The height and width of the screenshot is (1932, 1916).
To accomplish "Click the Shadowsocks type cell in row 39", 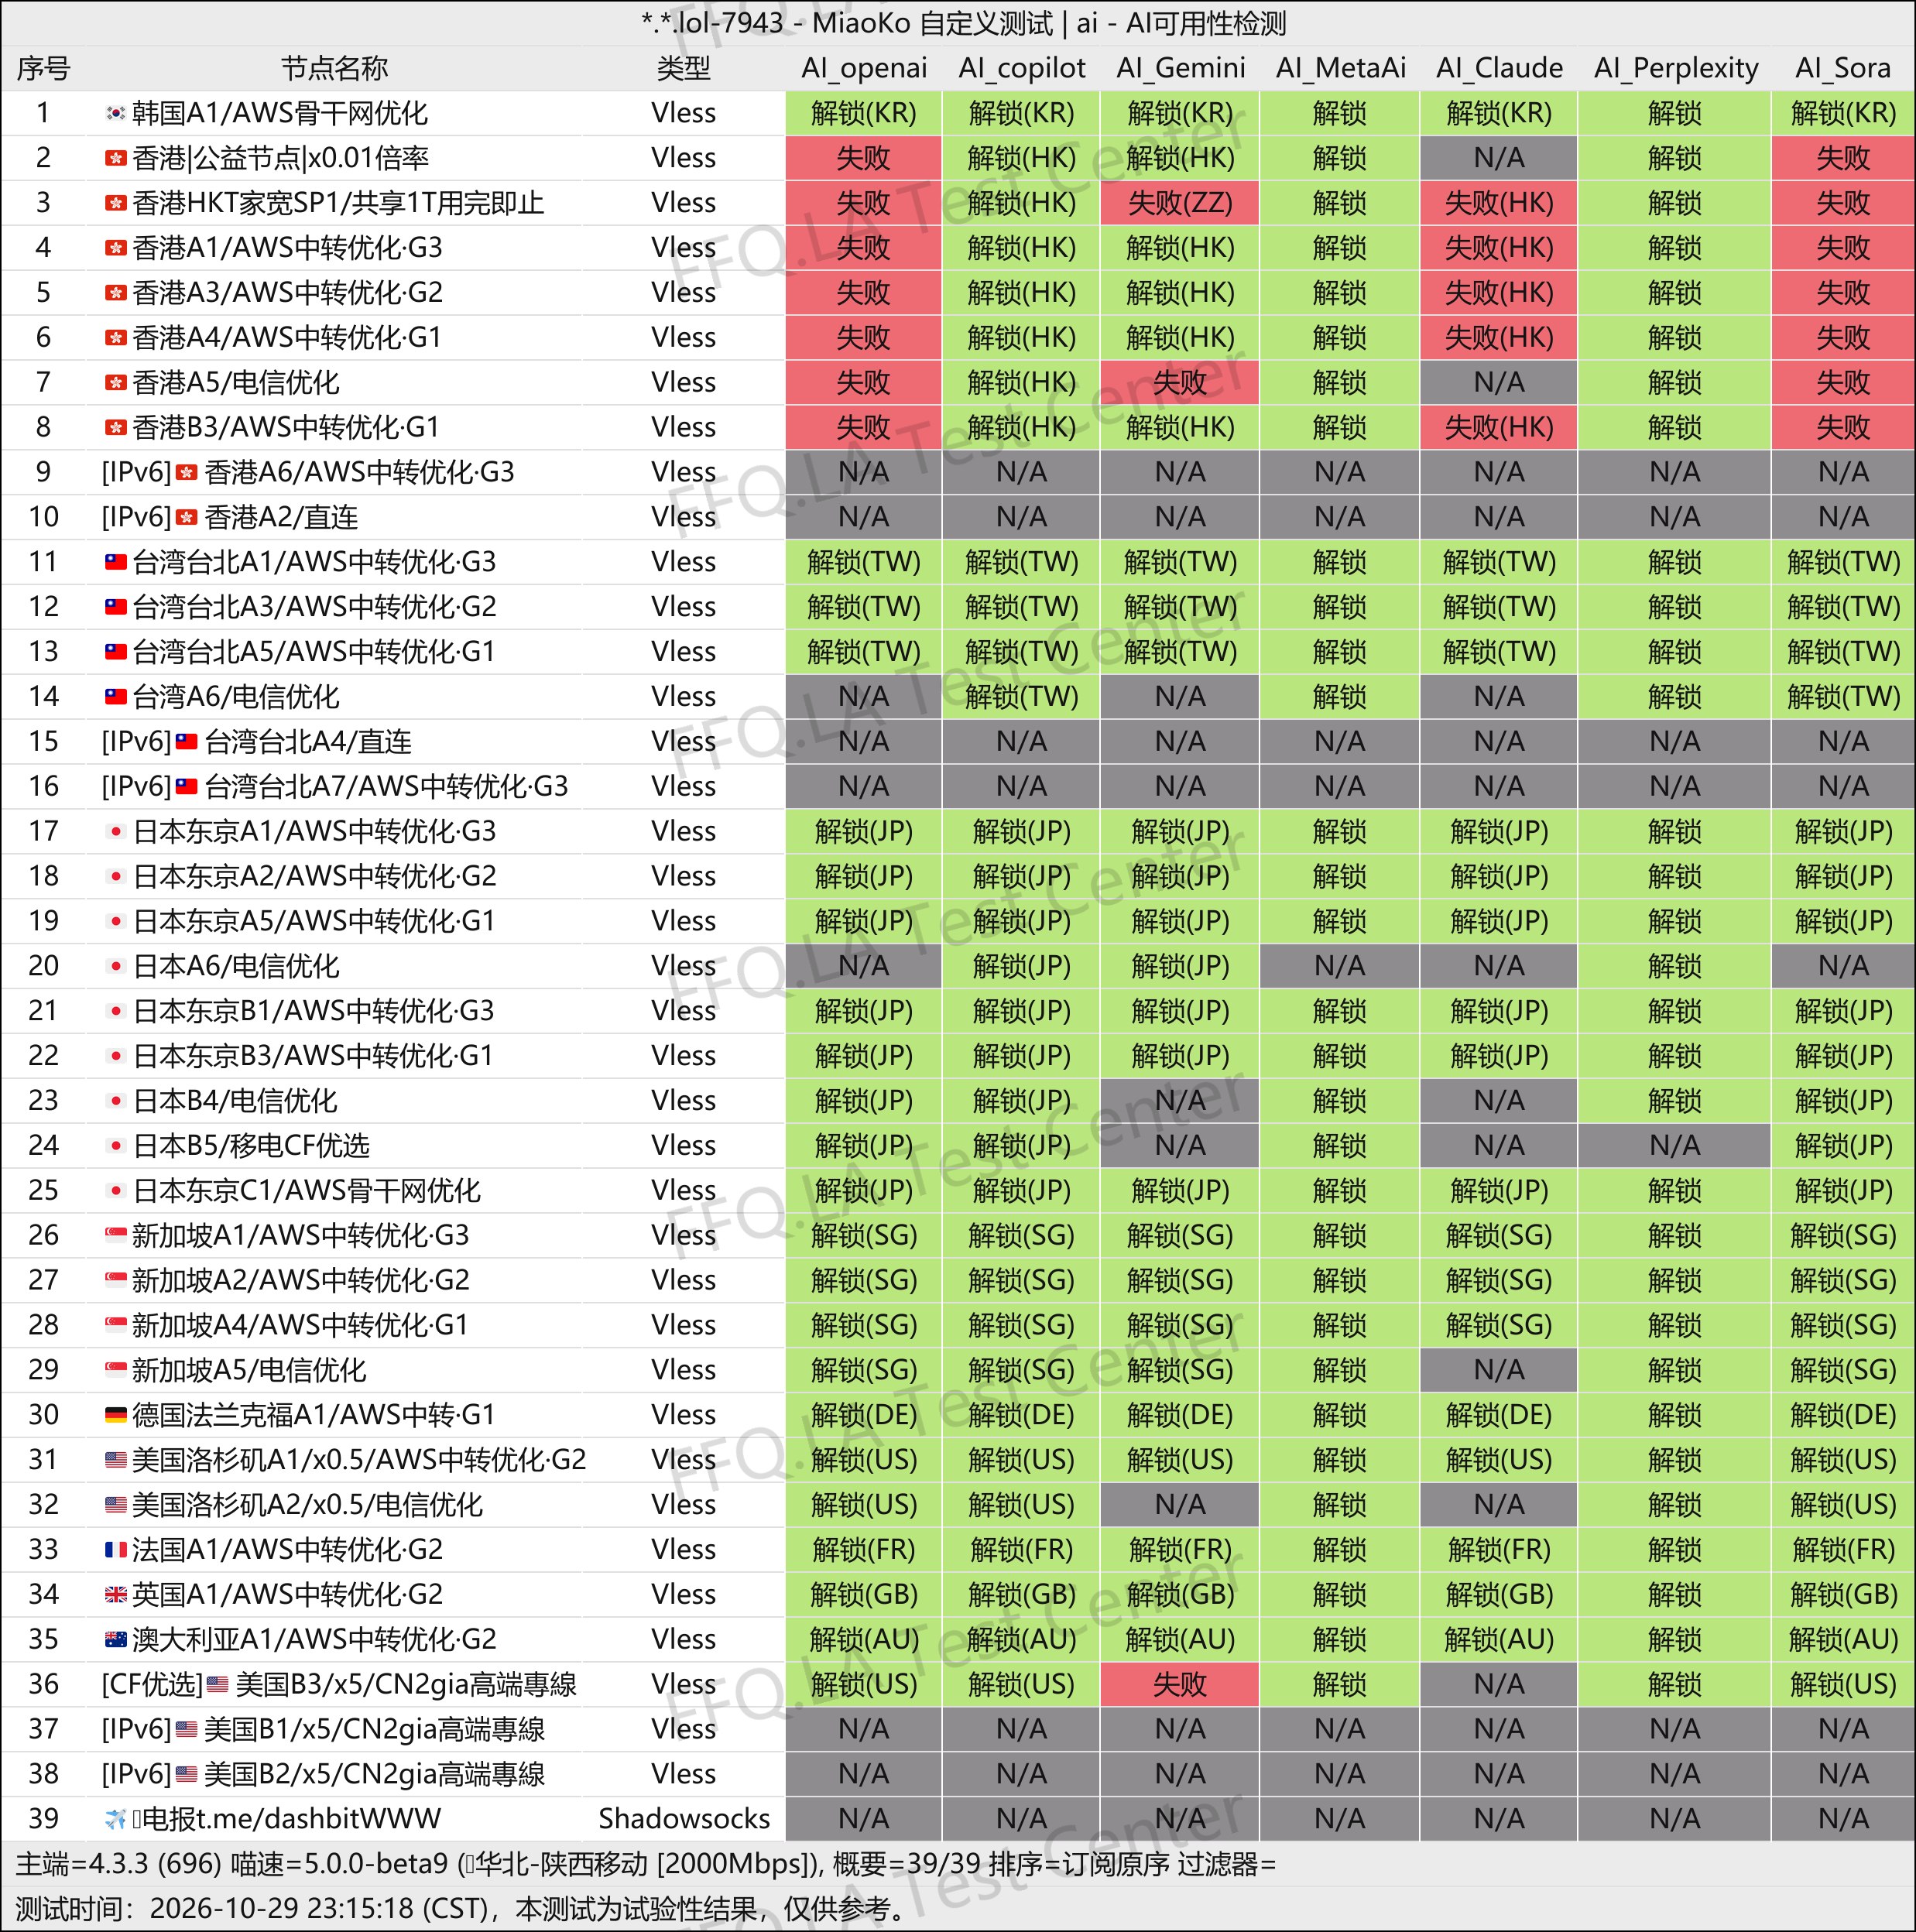I will point(684,1818).
